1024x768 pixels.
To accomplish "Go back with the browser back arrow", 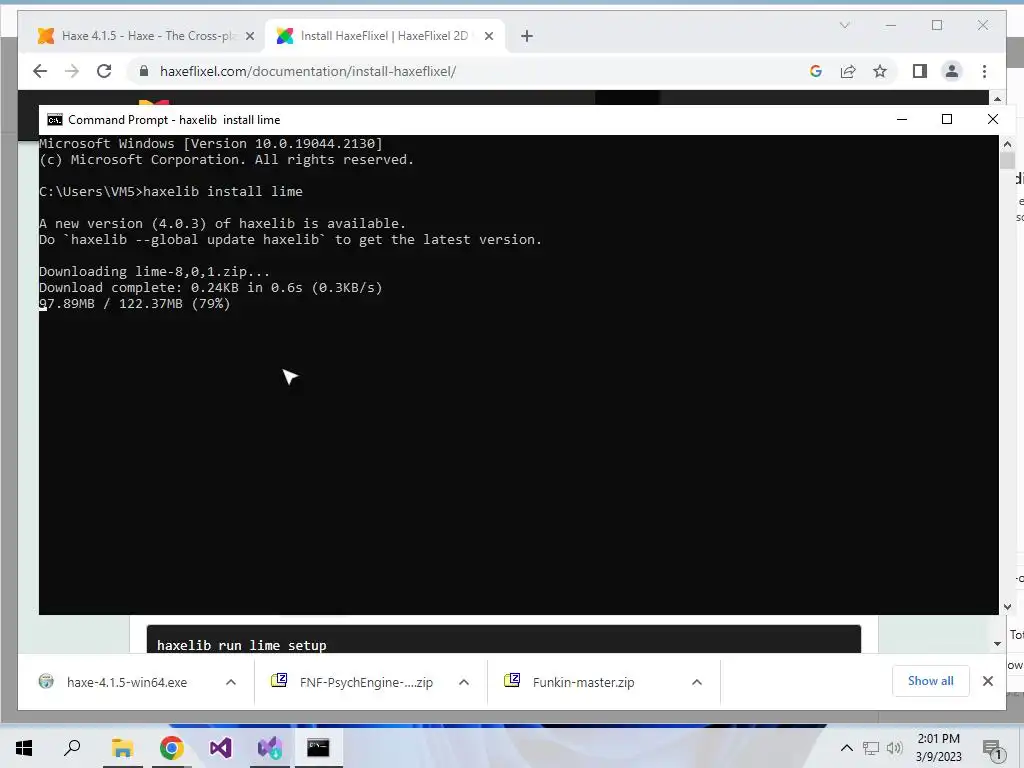I will click(x=40, y=71).
